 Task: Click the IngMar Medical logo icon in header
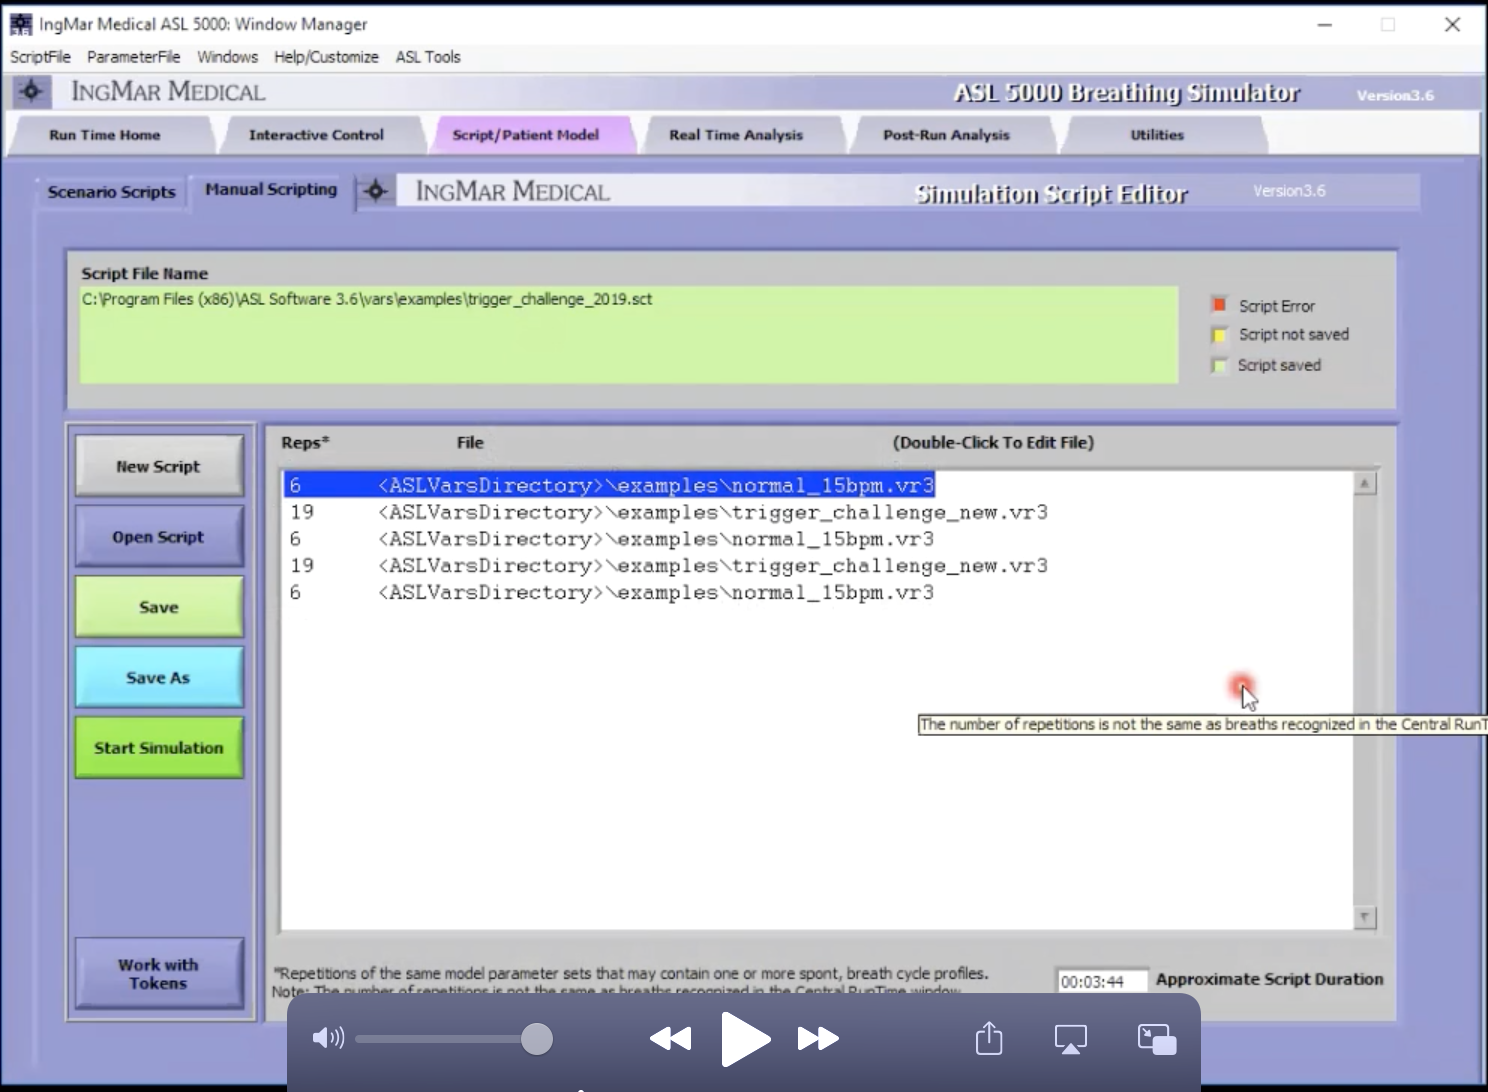coord(31,92)
